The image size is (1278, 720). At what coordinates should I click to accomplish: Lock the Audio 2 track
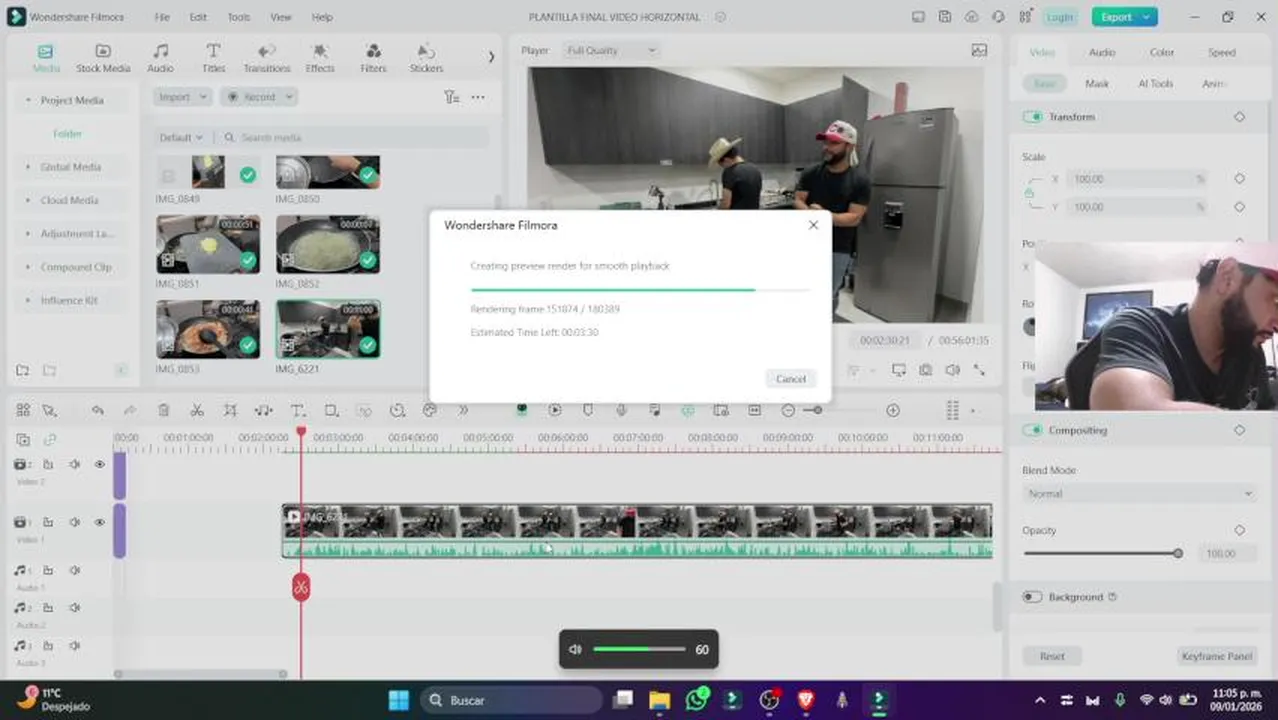(x=48, y=608)
